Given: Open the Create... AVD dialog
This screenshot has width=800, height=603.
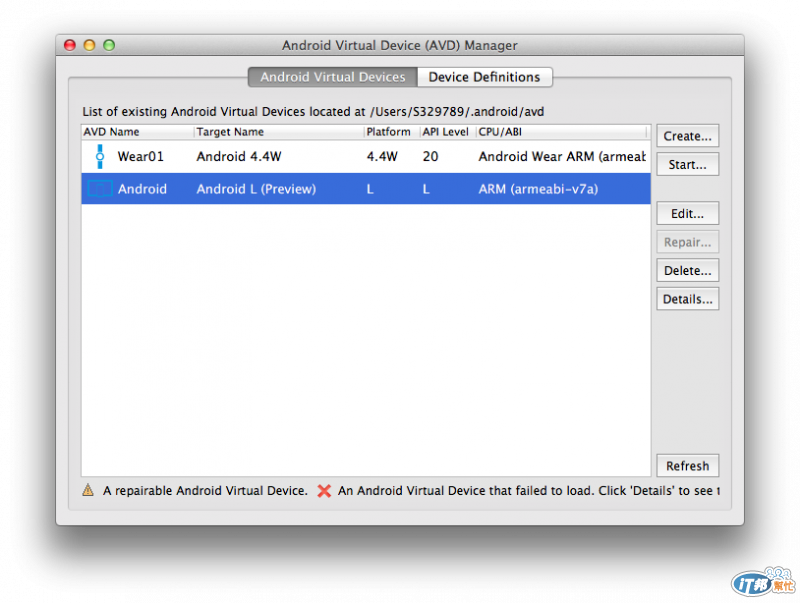Looking at the screenshot, I should (x=687, y=136).
